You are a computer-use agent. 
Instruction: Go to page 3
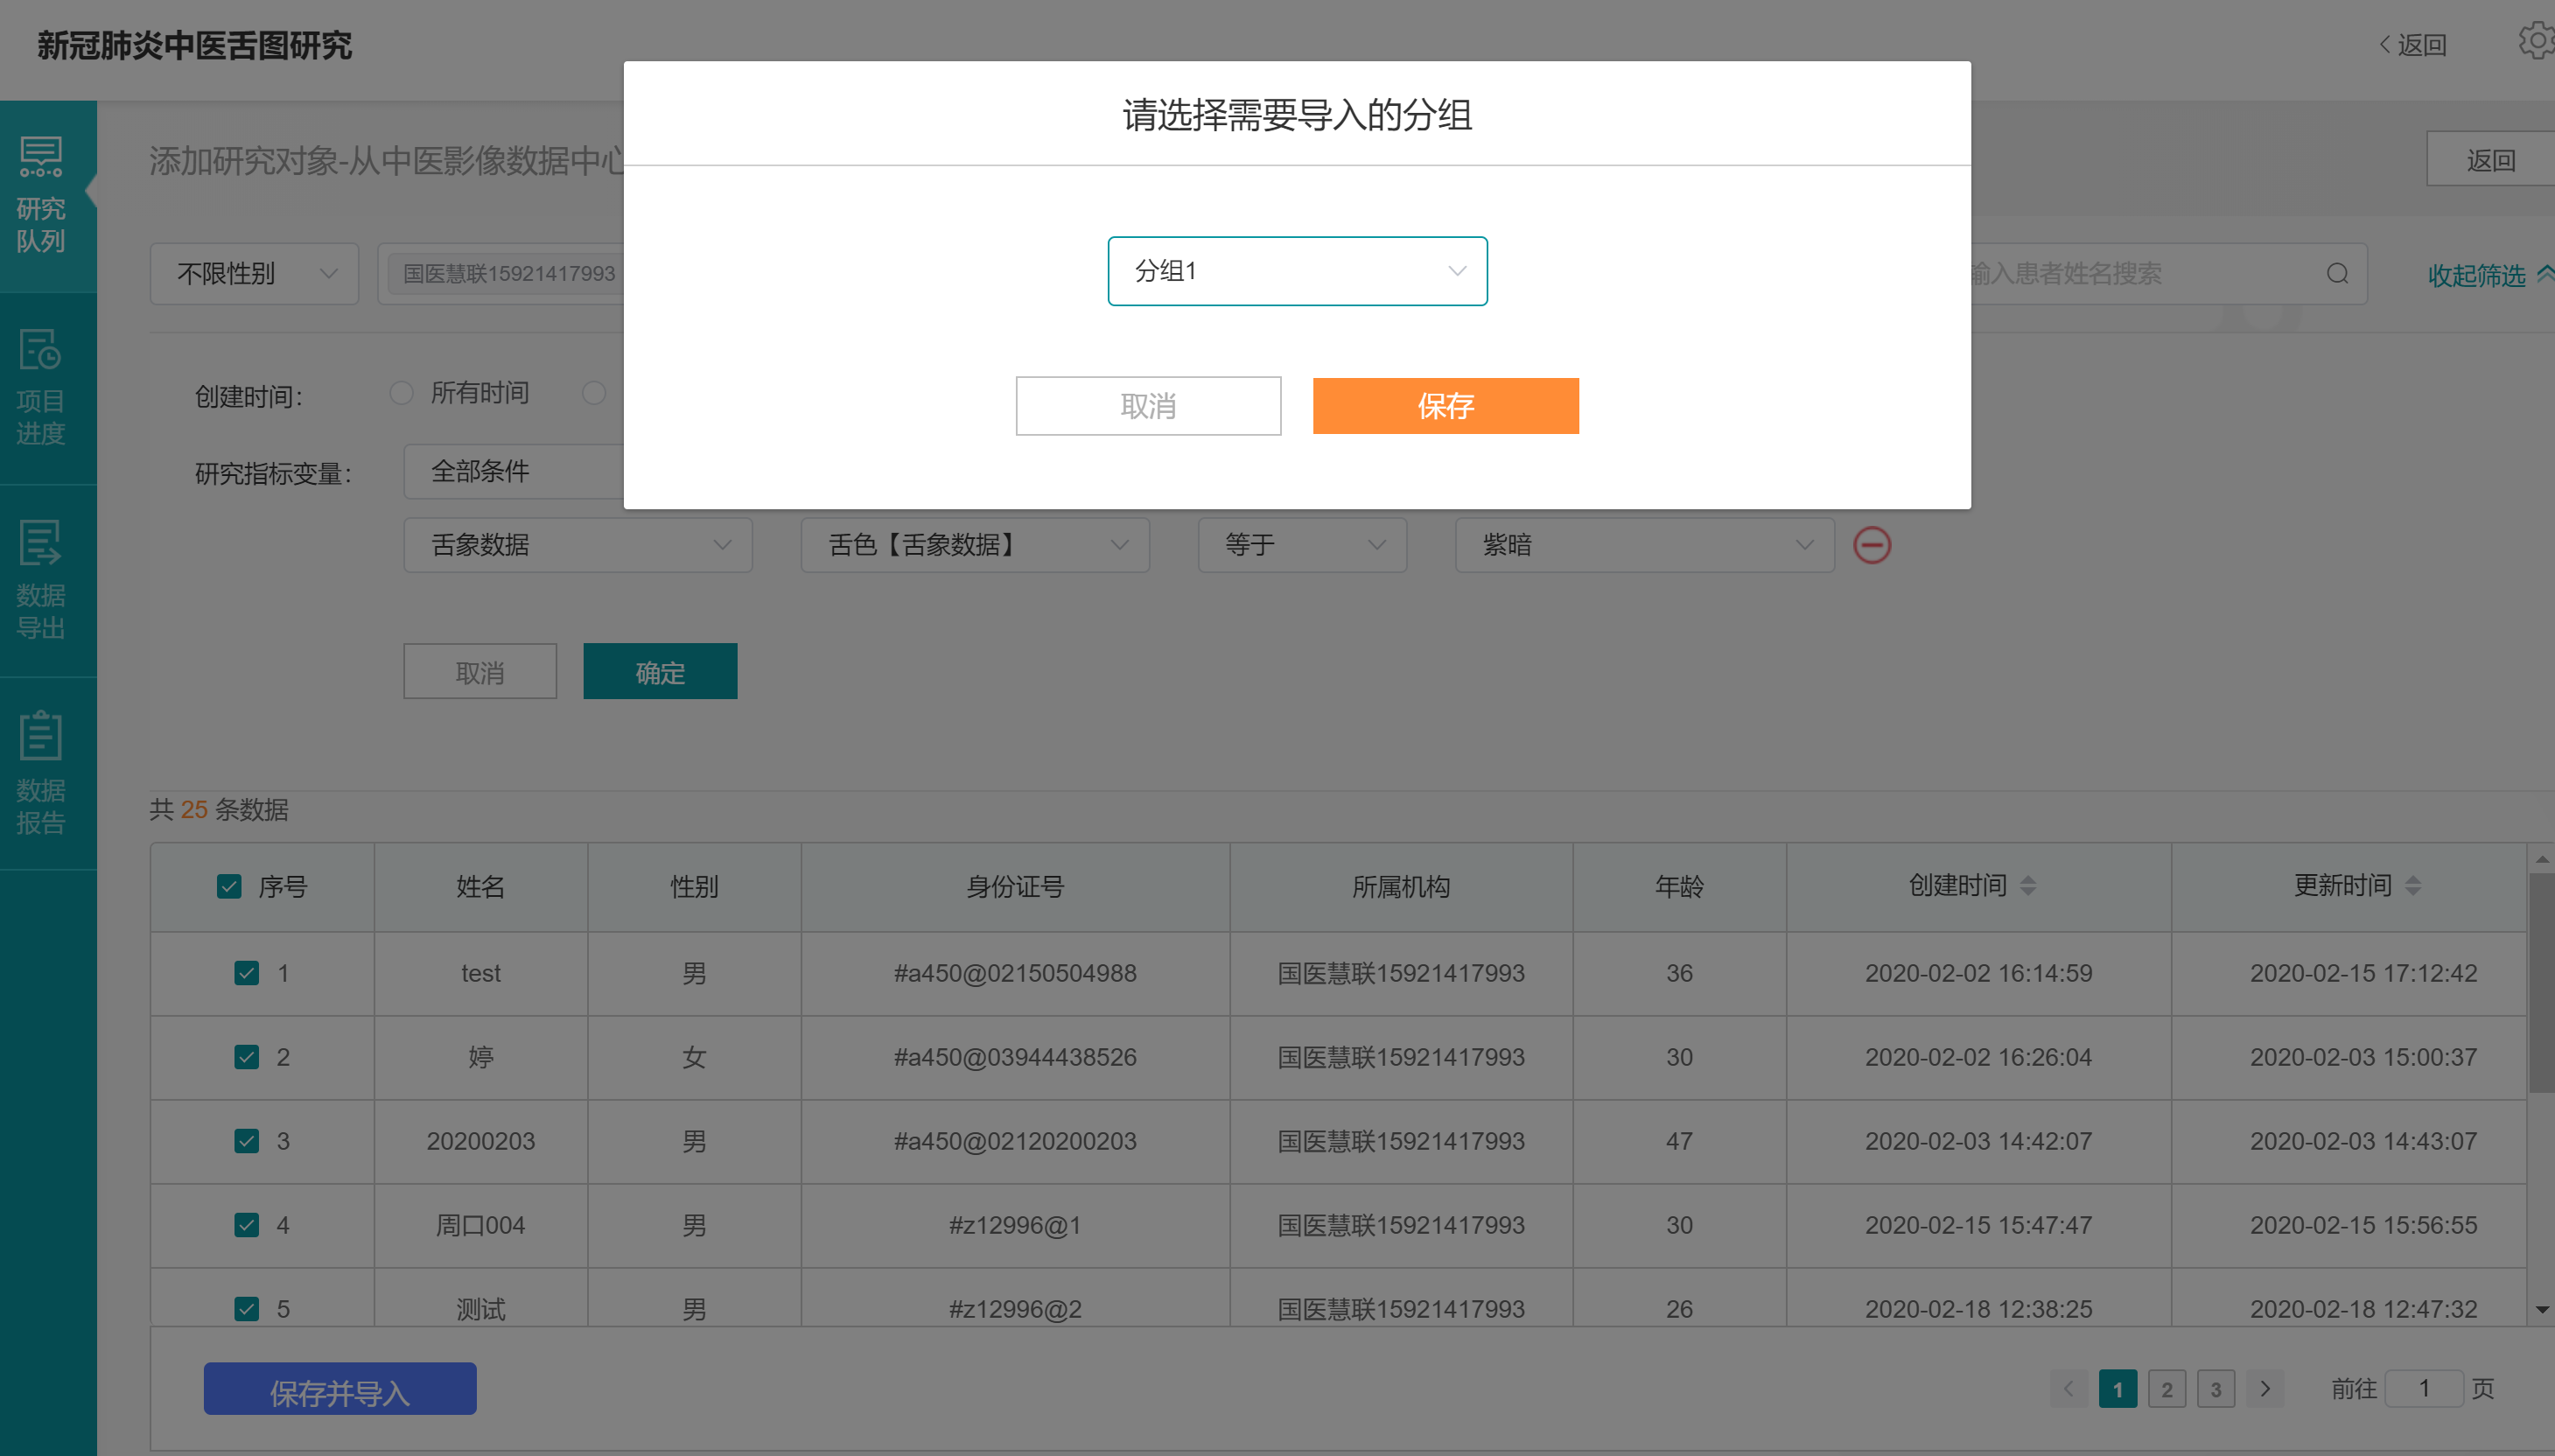point(2215,1389)
